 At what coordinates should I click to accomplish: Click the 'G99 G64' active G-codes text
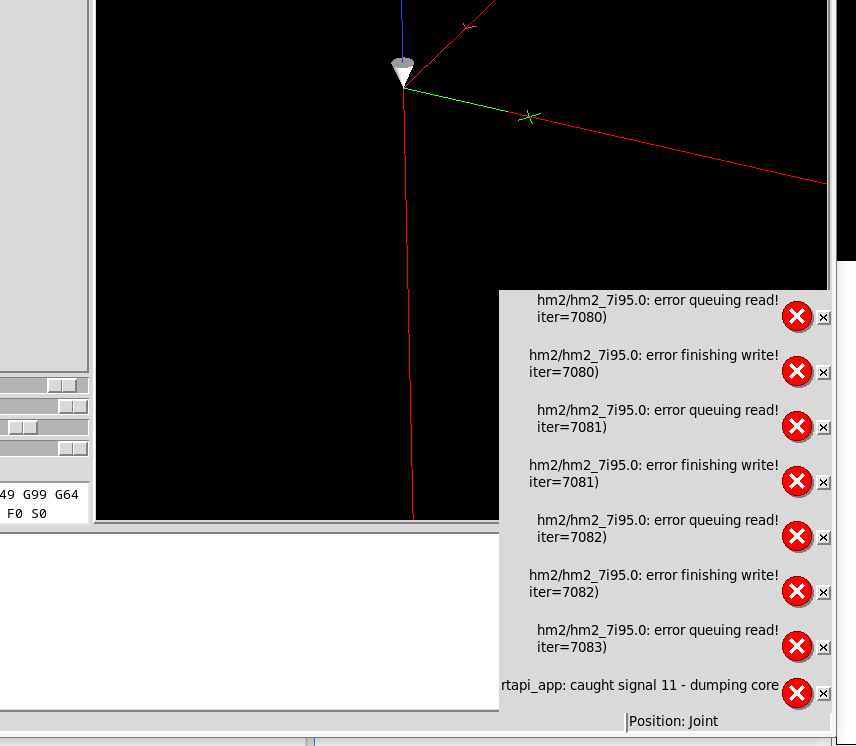pyautogui.click(x=51, y=495)
